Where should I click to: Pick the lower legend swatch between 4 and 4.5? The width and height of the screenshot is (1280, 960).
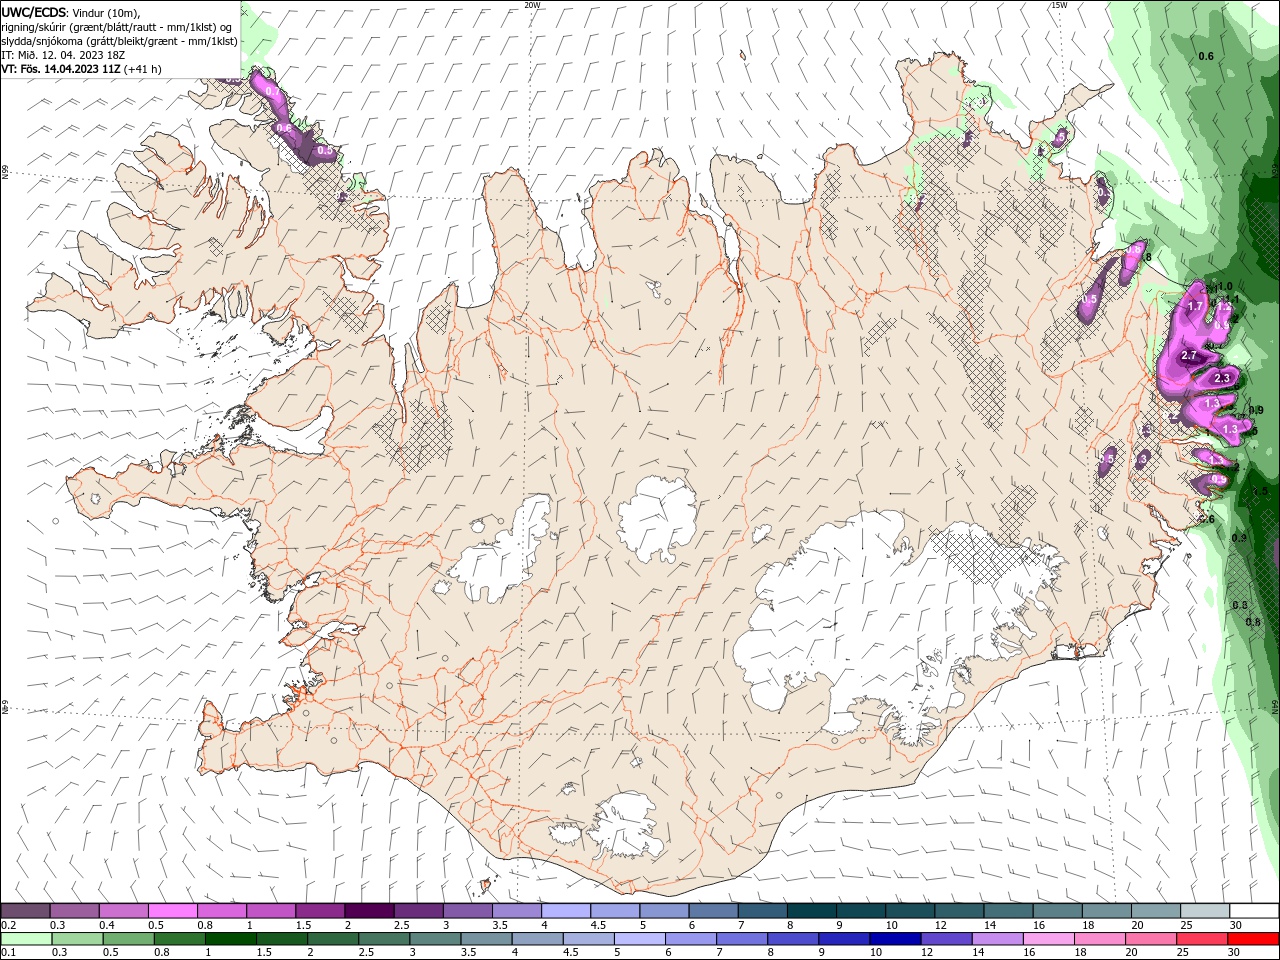pos(537,939)
